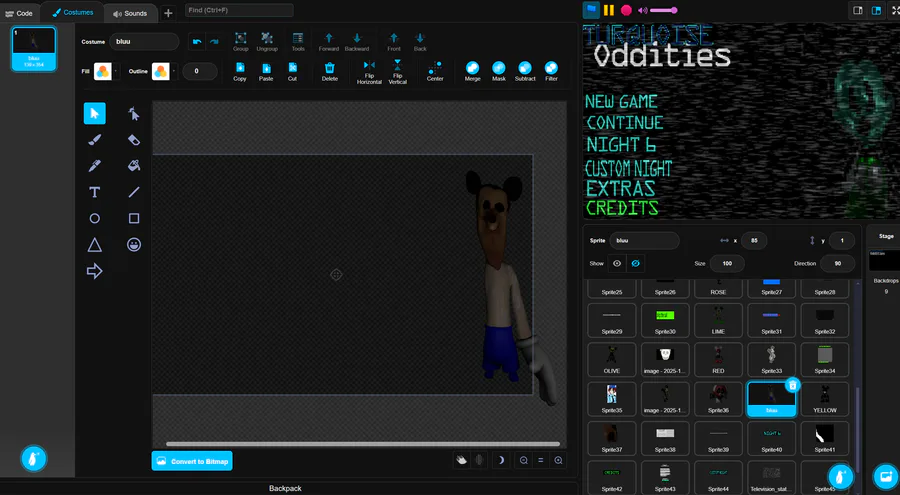Click the Fill color swatch
This screenshot has width=900, height=495.
(103, 71)
